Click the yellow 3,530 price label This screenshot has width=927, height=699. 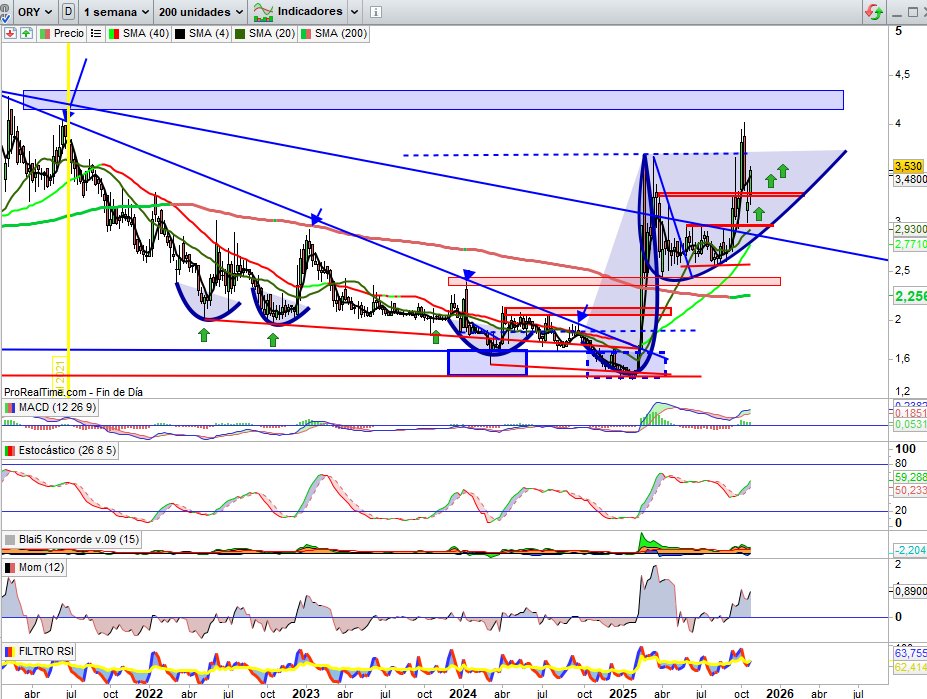pyautogui.click(x=908, y=166)
